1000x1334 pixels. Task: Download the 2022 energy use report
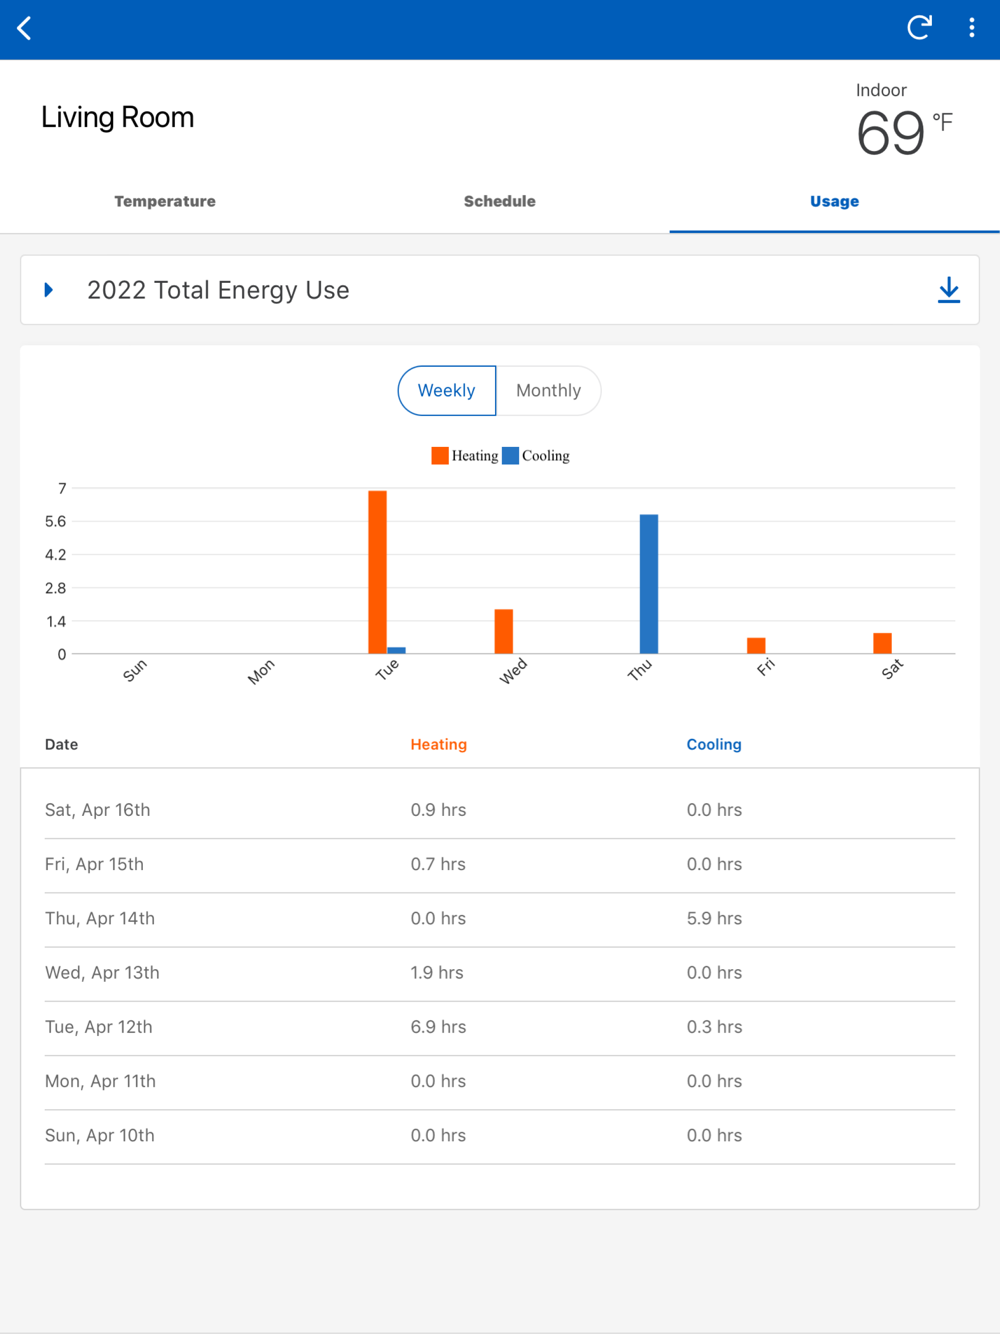(948, 290)
